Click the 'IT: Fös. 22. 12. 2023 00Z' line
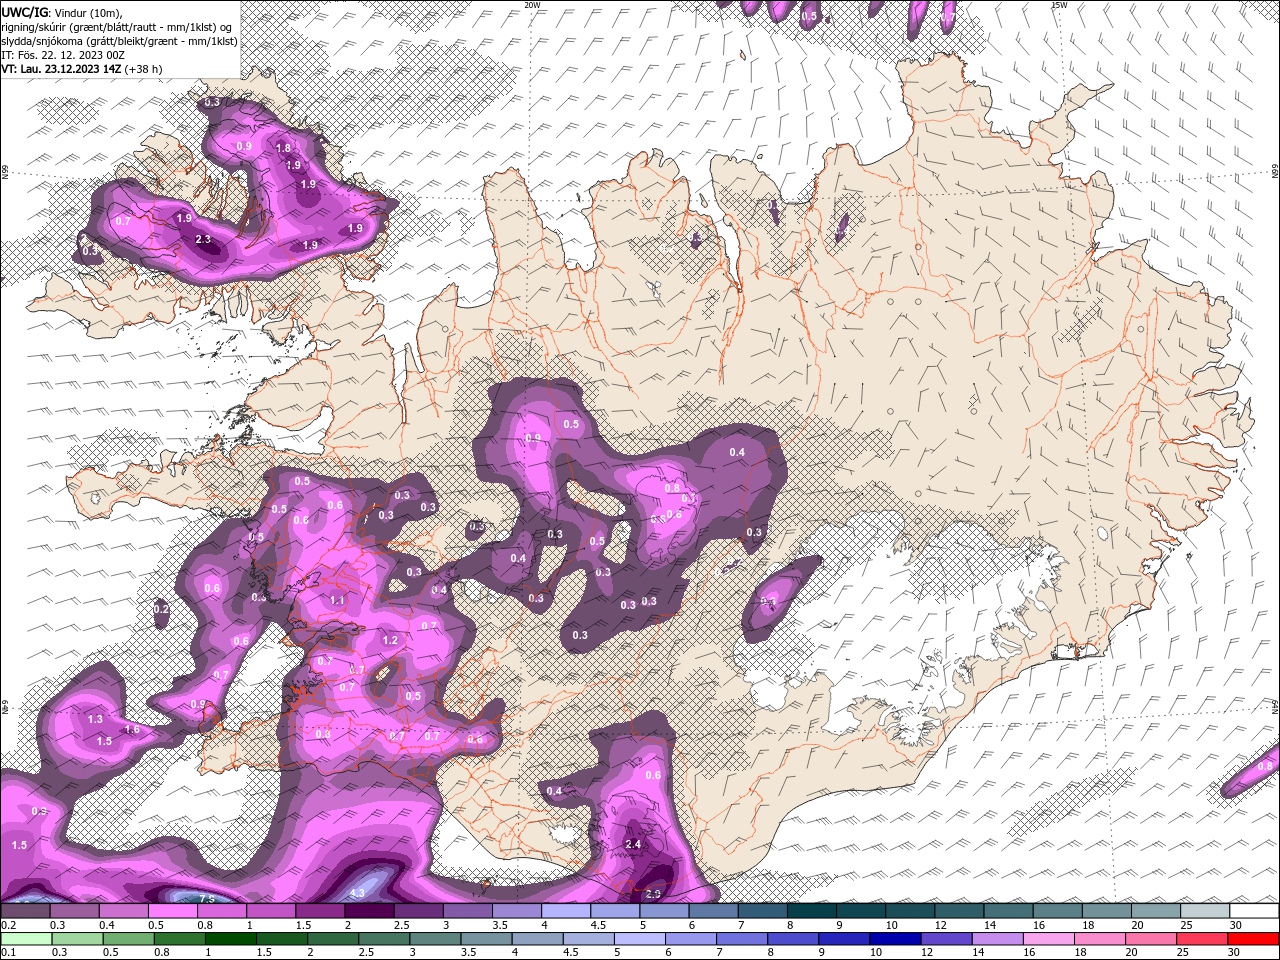Image resolution: width=1280 pixels, height=960 pixels. coord(62,55)
